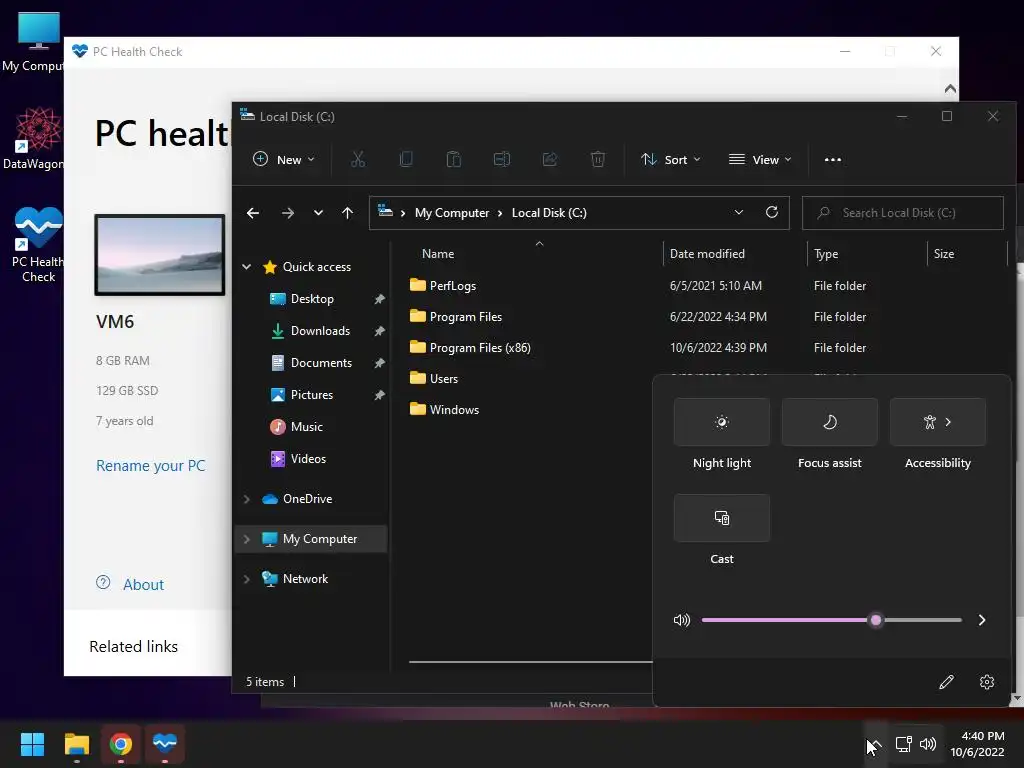1024x768 pixels.
Task: Select Pictures in Quick access
Action: tap(312, 394)
